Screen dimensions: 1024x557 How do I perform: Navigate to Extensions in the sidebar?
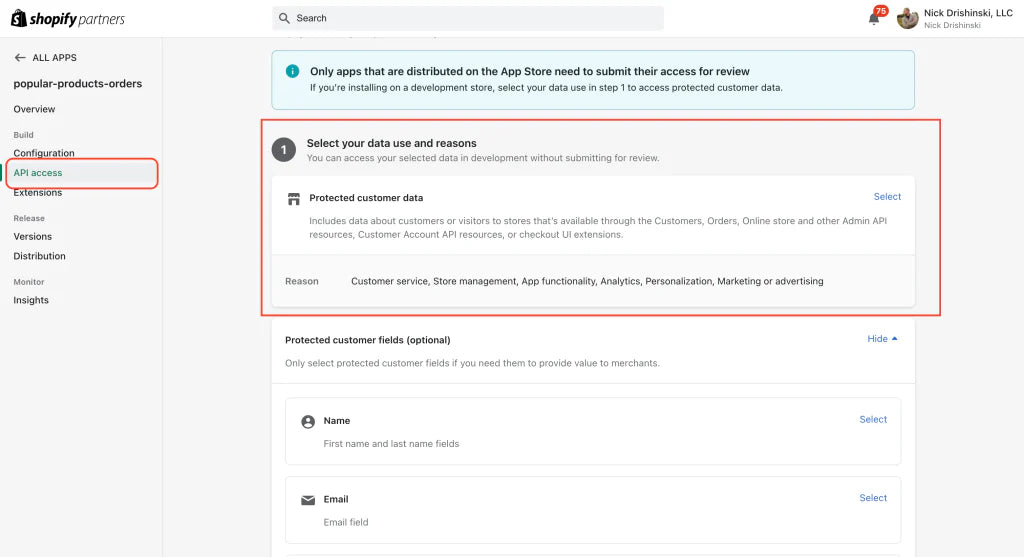(38, 193)
